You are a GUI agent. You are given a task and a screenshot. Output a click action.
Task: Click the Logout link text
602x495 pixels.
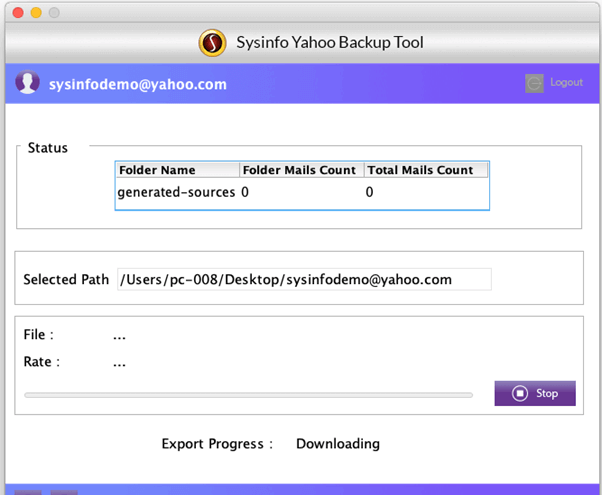(x=566, y=83)
